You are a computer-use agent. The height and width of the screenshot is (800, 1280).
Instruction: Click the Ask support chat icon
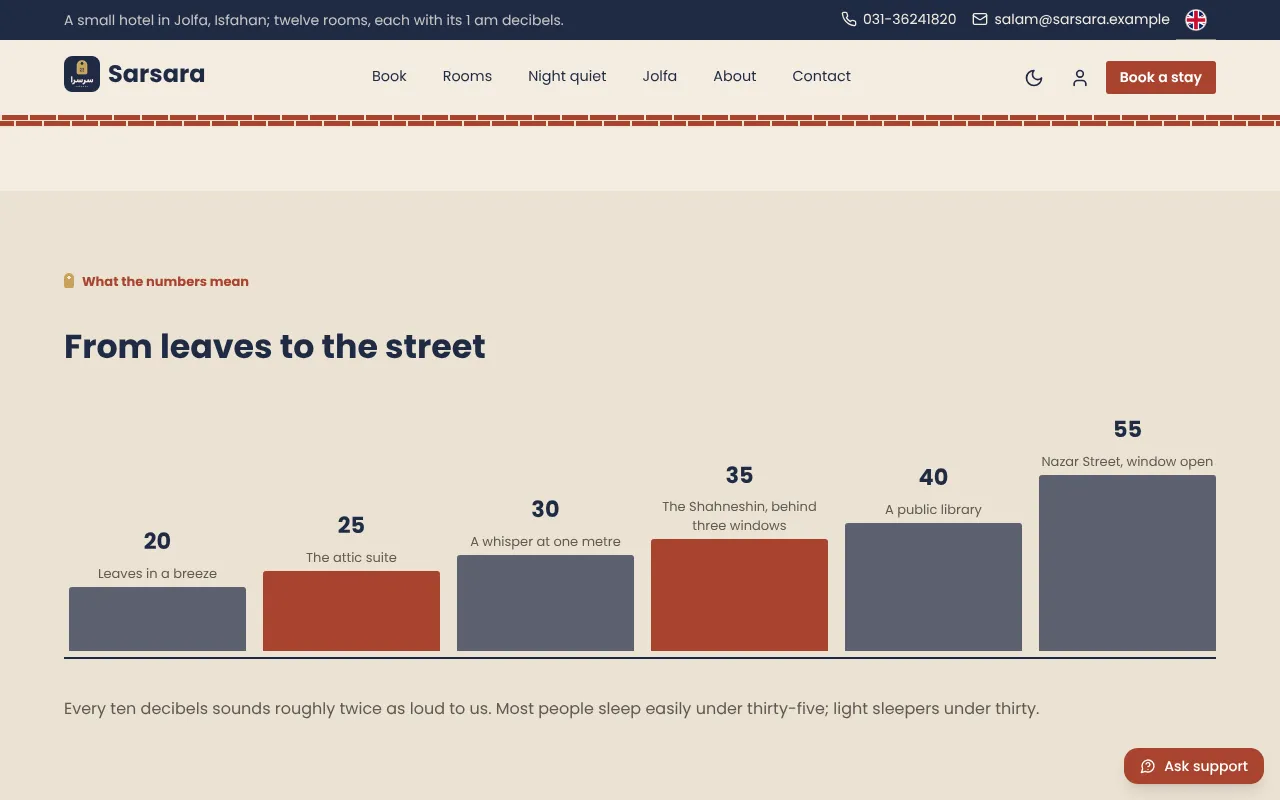point(1148,766)
